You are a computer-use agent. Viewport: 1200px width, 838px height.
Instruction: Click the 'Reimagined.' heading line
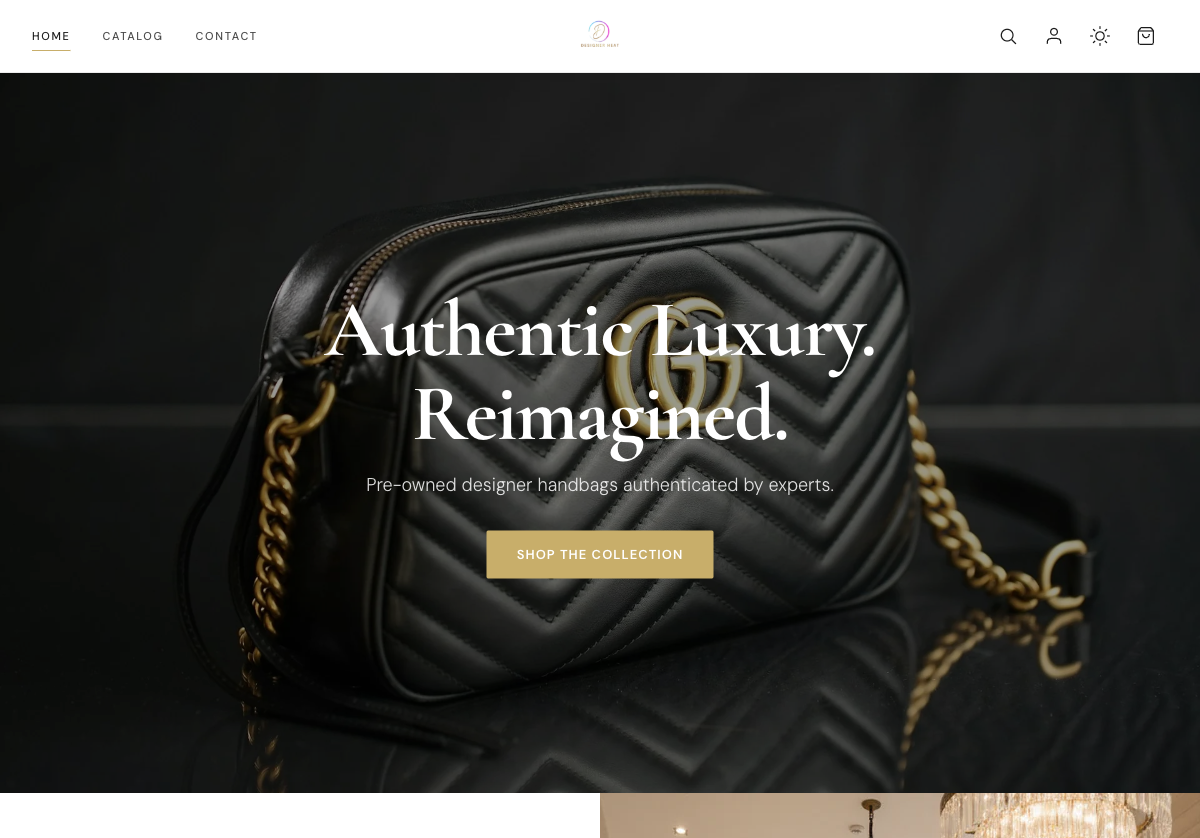tap(600, 414)
